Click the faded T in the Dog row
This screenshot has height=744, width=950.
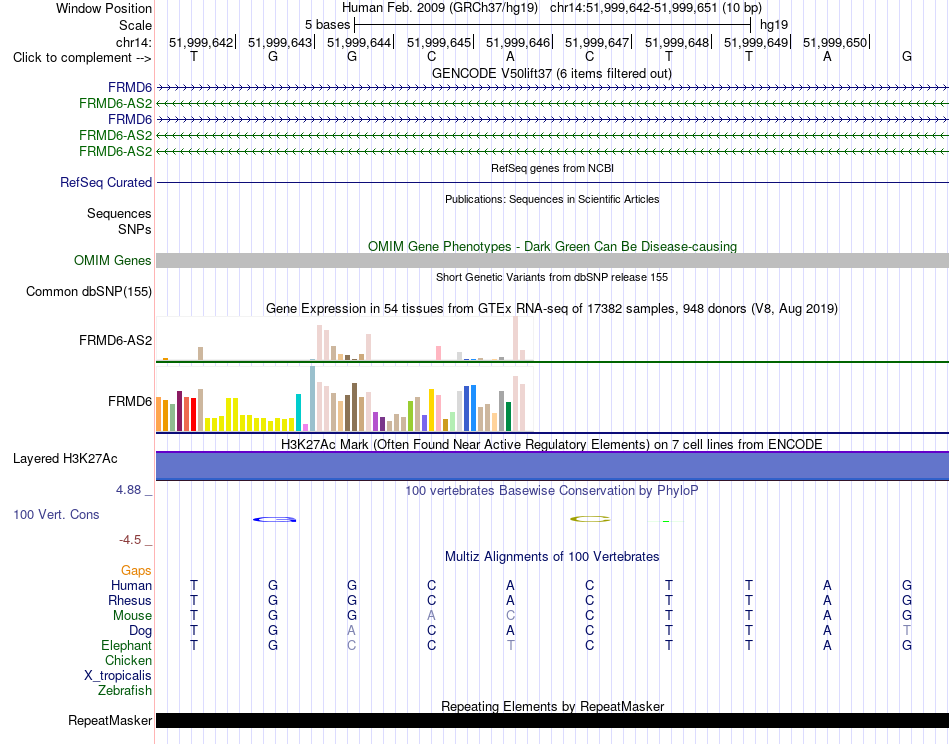[907, 630]
